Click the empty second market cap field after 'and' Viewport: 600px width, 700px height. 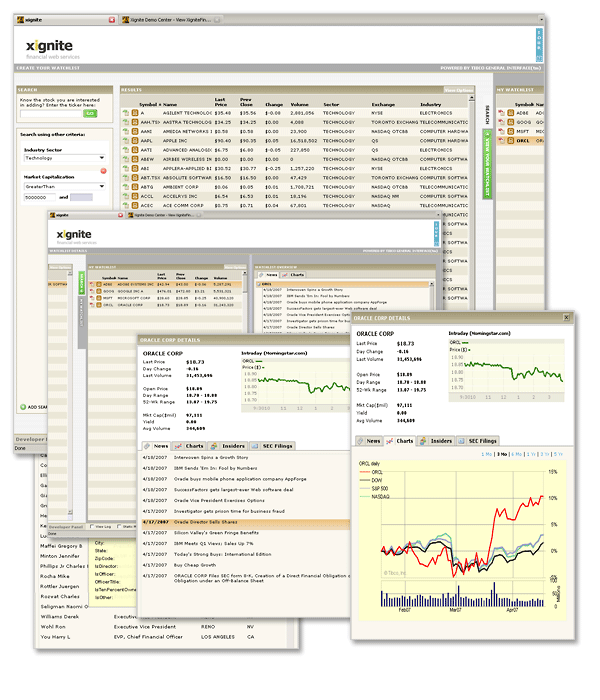click(81, 197)
